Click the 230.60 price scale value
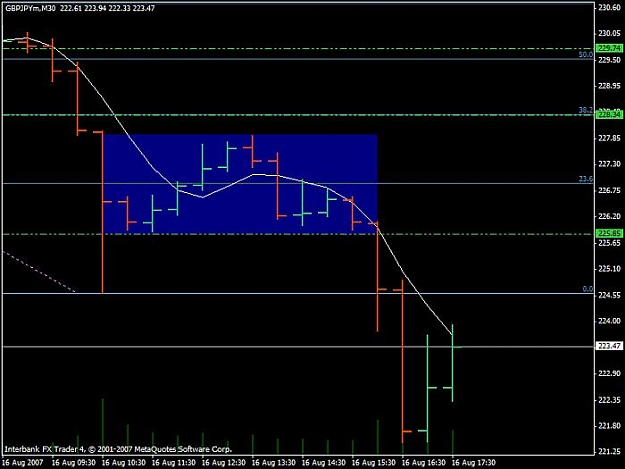The height and width of the screenshot is (469, 625). click(609, 8)
